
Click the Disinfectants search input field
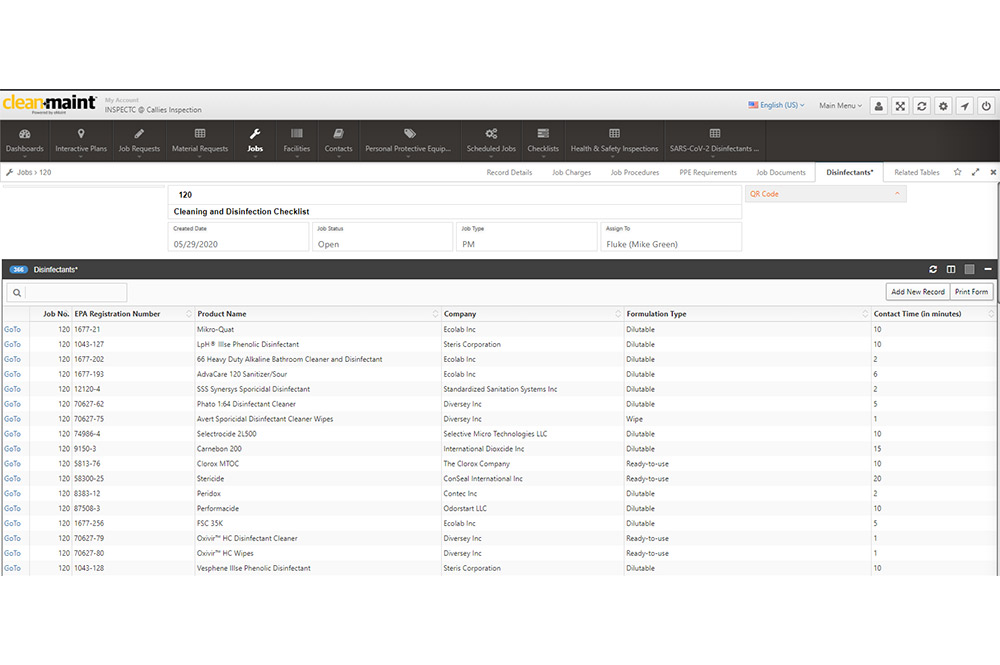pyautogui.click(x=76, y=293)
